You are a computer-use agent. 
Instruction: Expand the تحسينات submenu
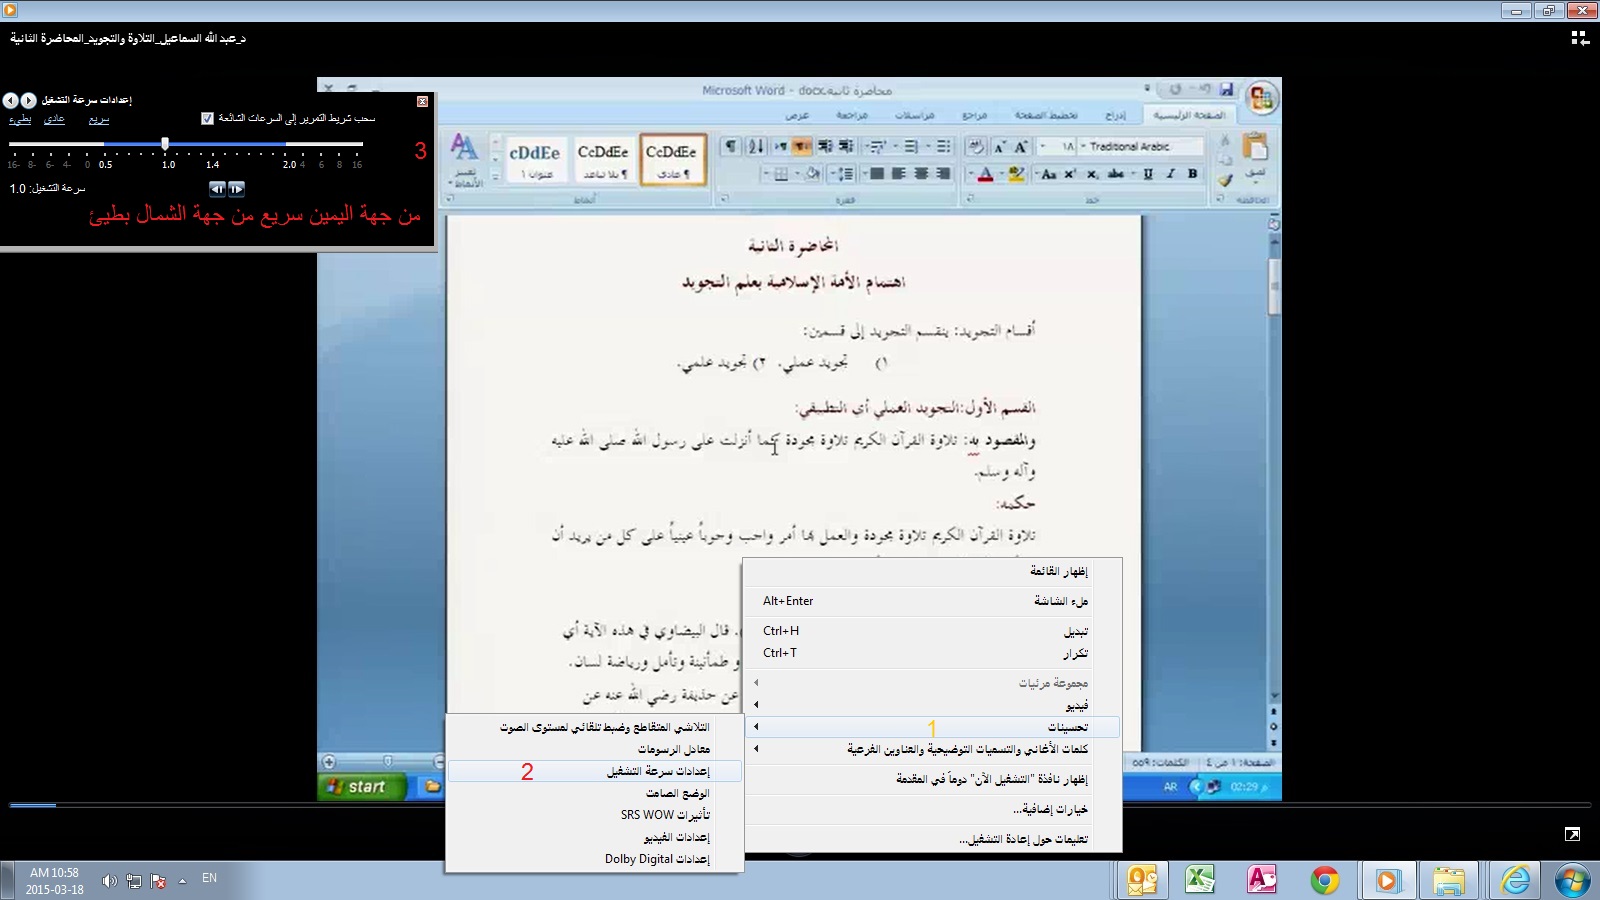click(x=1067, y=727)
